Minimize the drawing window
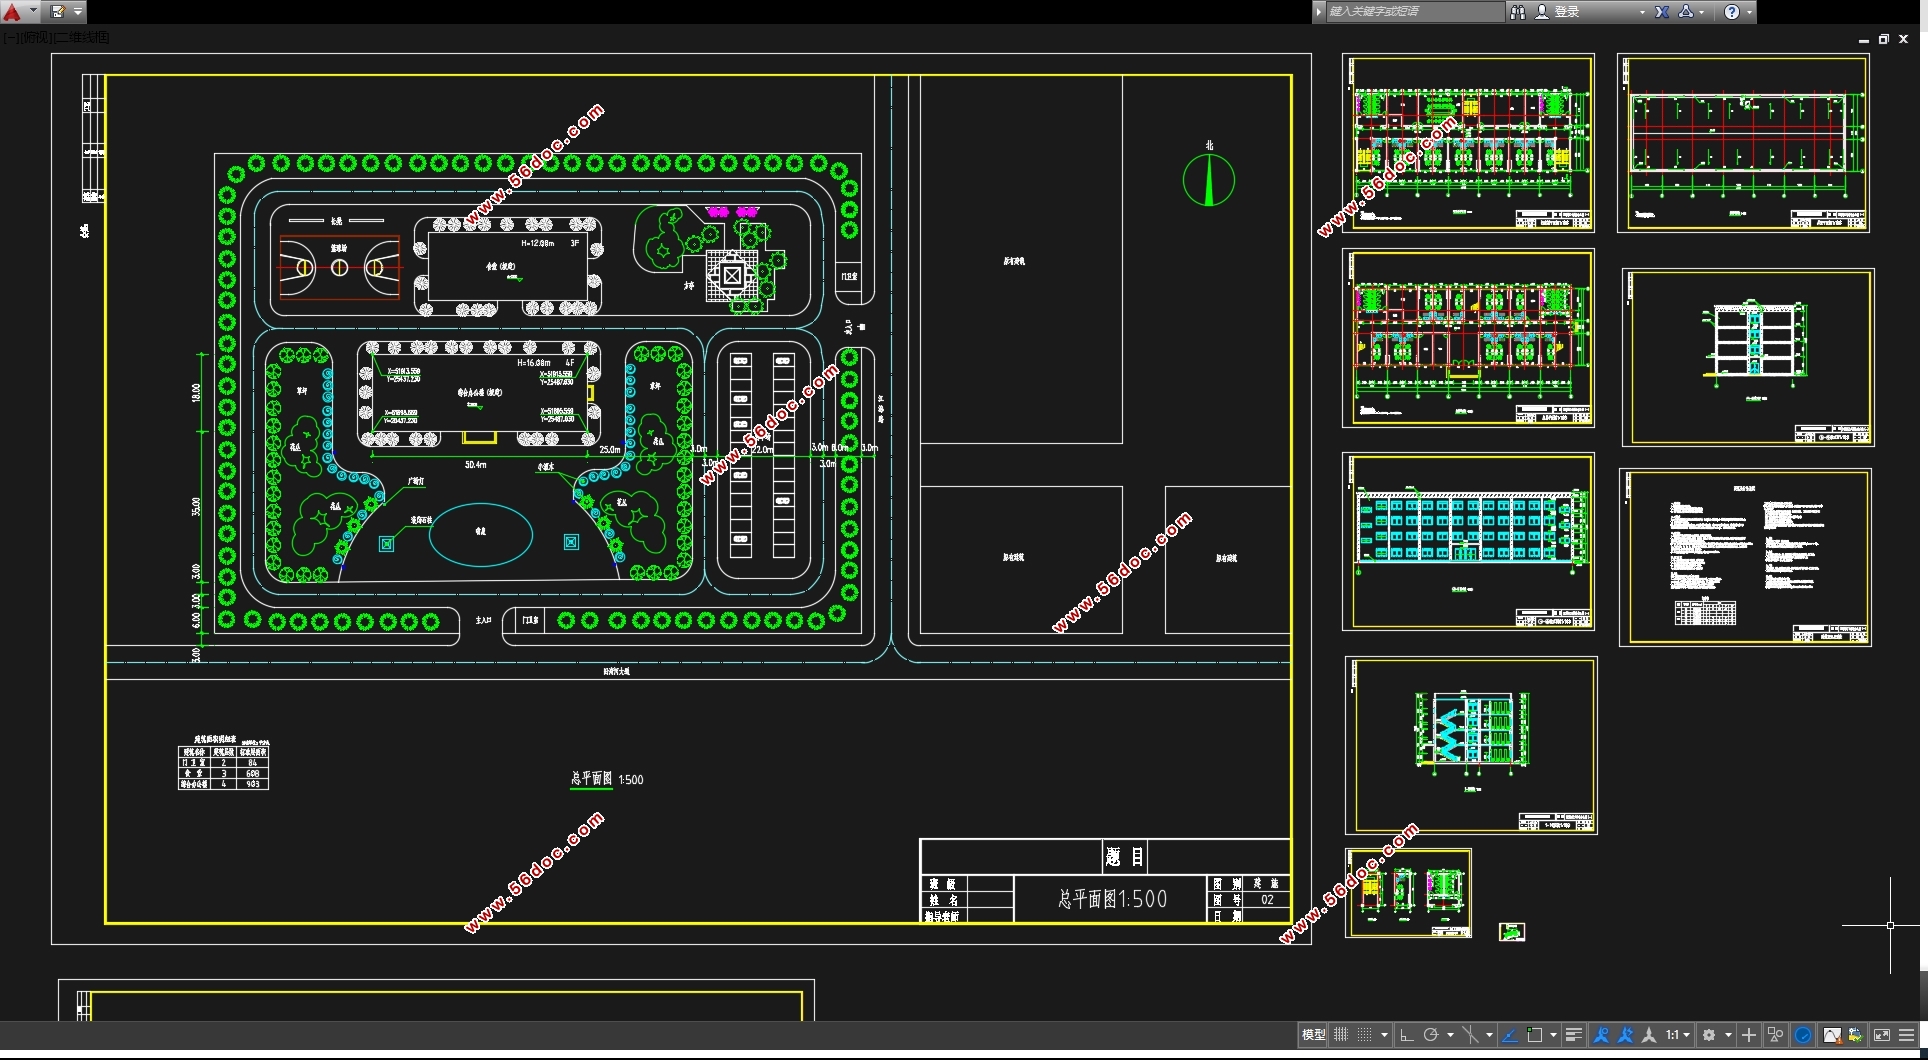The height and width of the screenshot is (1060, 1928). pyautogui.click(x=1863, y=39)
